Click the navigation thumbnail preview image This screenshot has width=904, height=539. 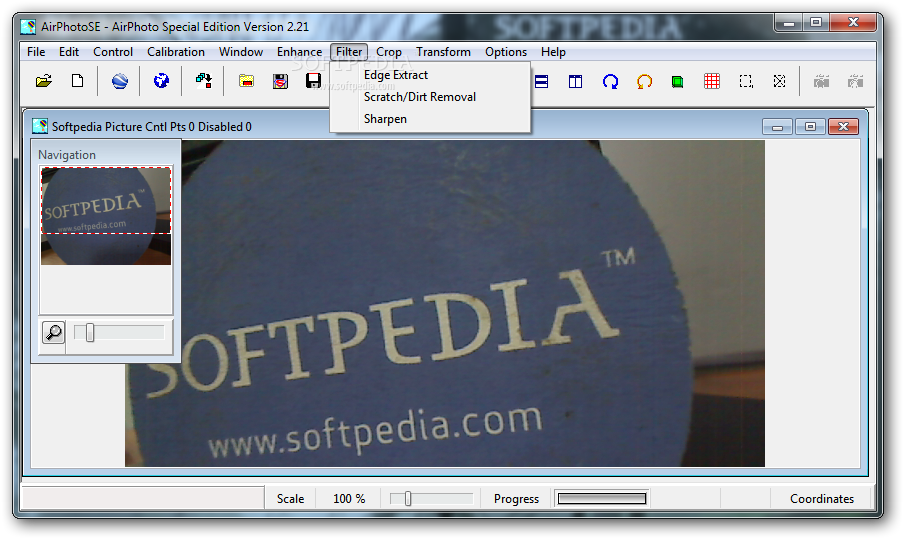point(106,216)
